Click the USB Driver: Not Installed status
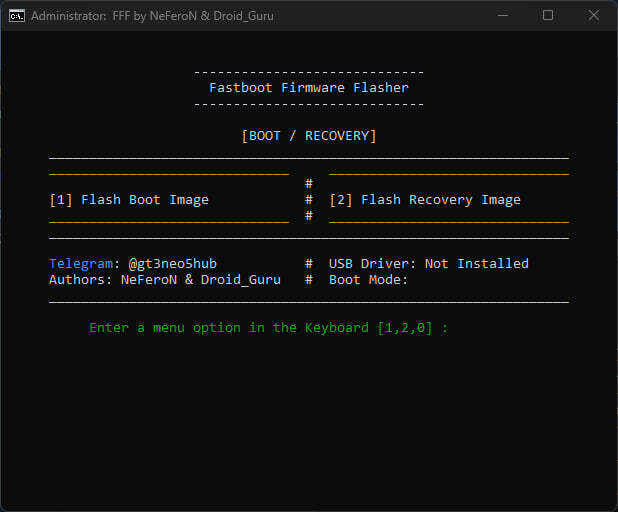 point(429,264)
